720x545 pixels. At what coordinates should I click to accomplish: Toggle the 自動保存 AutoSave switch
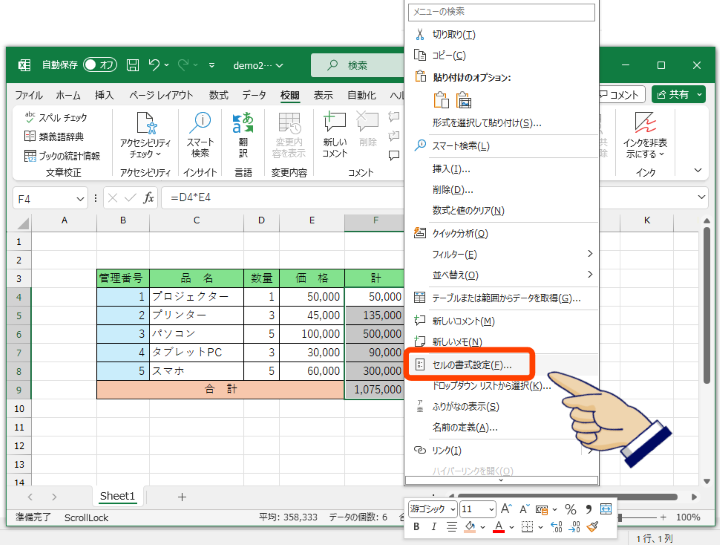tap(100, 65)
